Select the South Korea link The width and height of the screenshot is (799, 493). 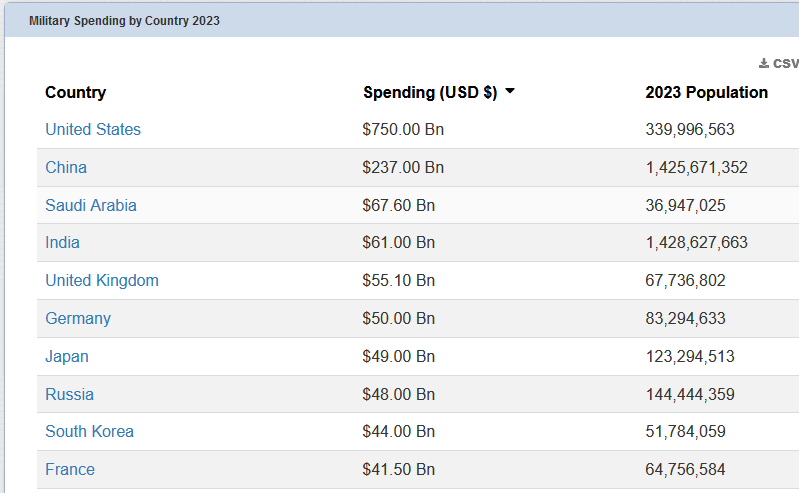(89, 432)
